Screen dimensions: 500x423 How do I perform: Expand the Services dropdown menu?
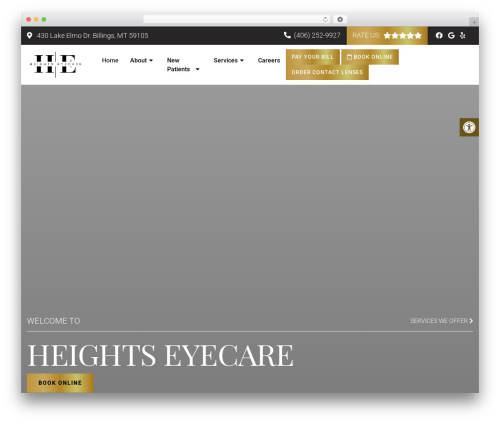click(229, 60)
